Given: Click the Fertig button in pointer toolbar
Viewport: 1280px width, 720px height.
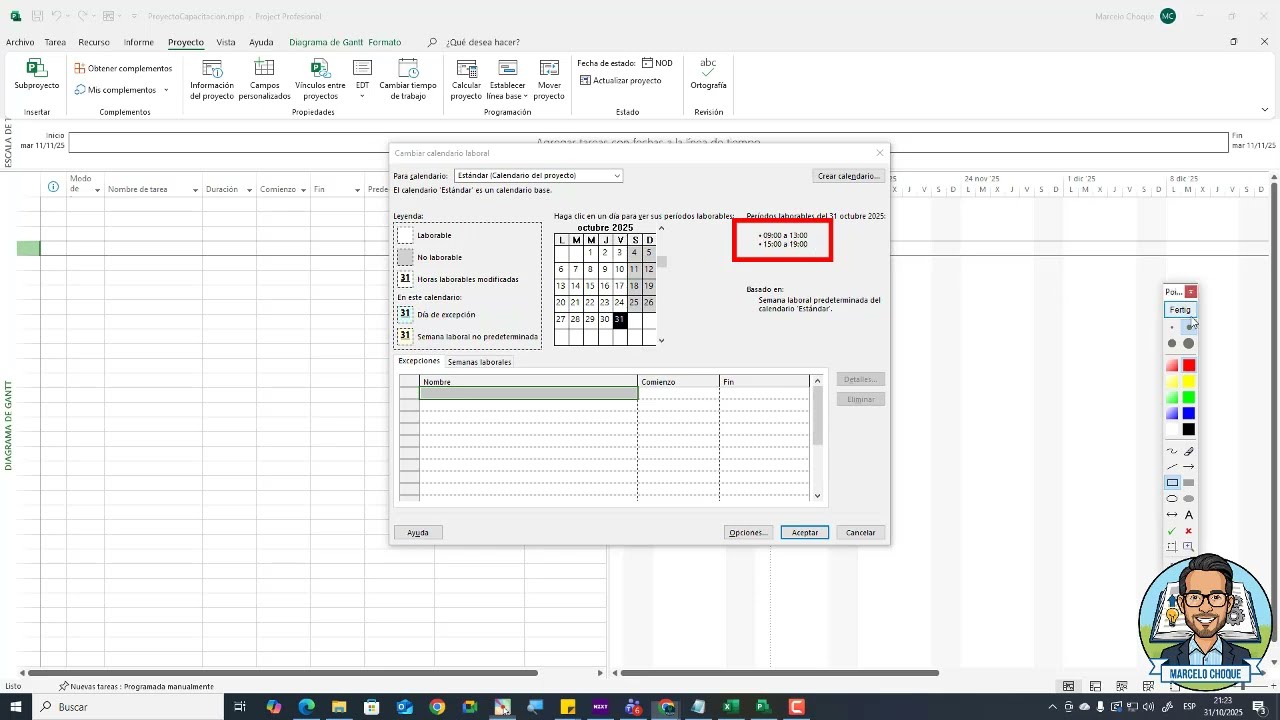Looking at the screenshot, I should 1181,310.
